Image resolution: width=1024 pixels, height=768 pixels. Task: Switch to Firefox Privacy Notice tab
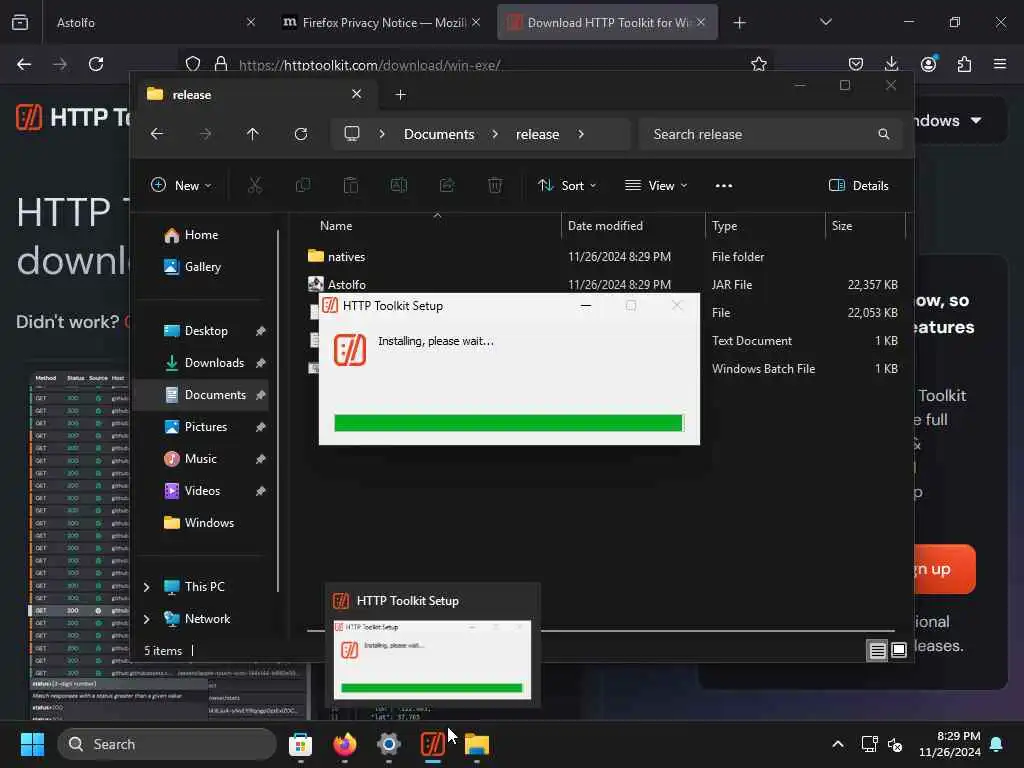point(381,22)
